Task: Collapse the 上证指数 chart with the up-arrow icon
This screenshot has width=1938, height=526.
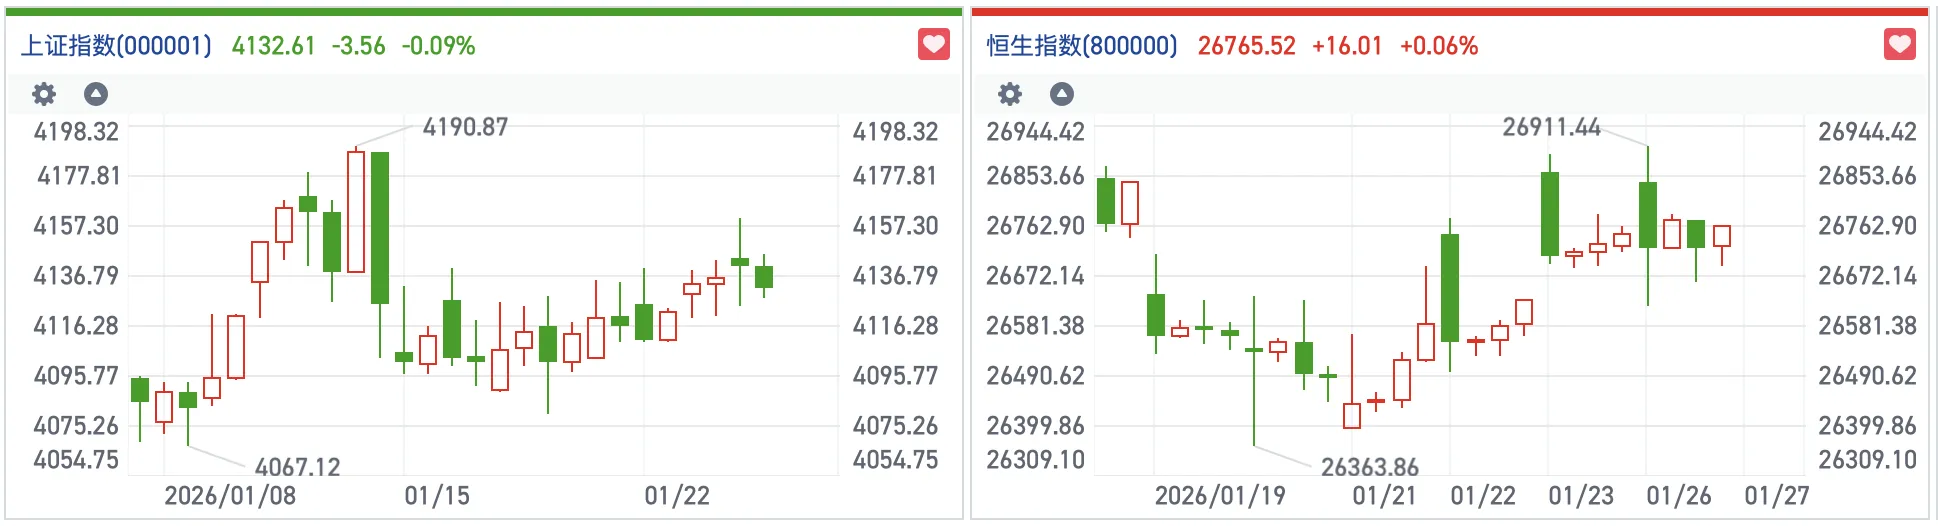Action: [96, 94]
